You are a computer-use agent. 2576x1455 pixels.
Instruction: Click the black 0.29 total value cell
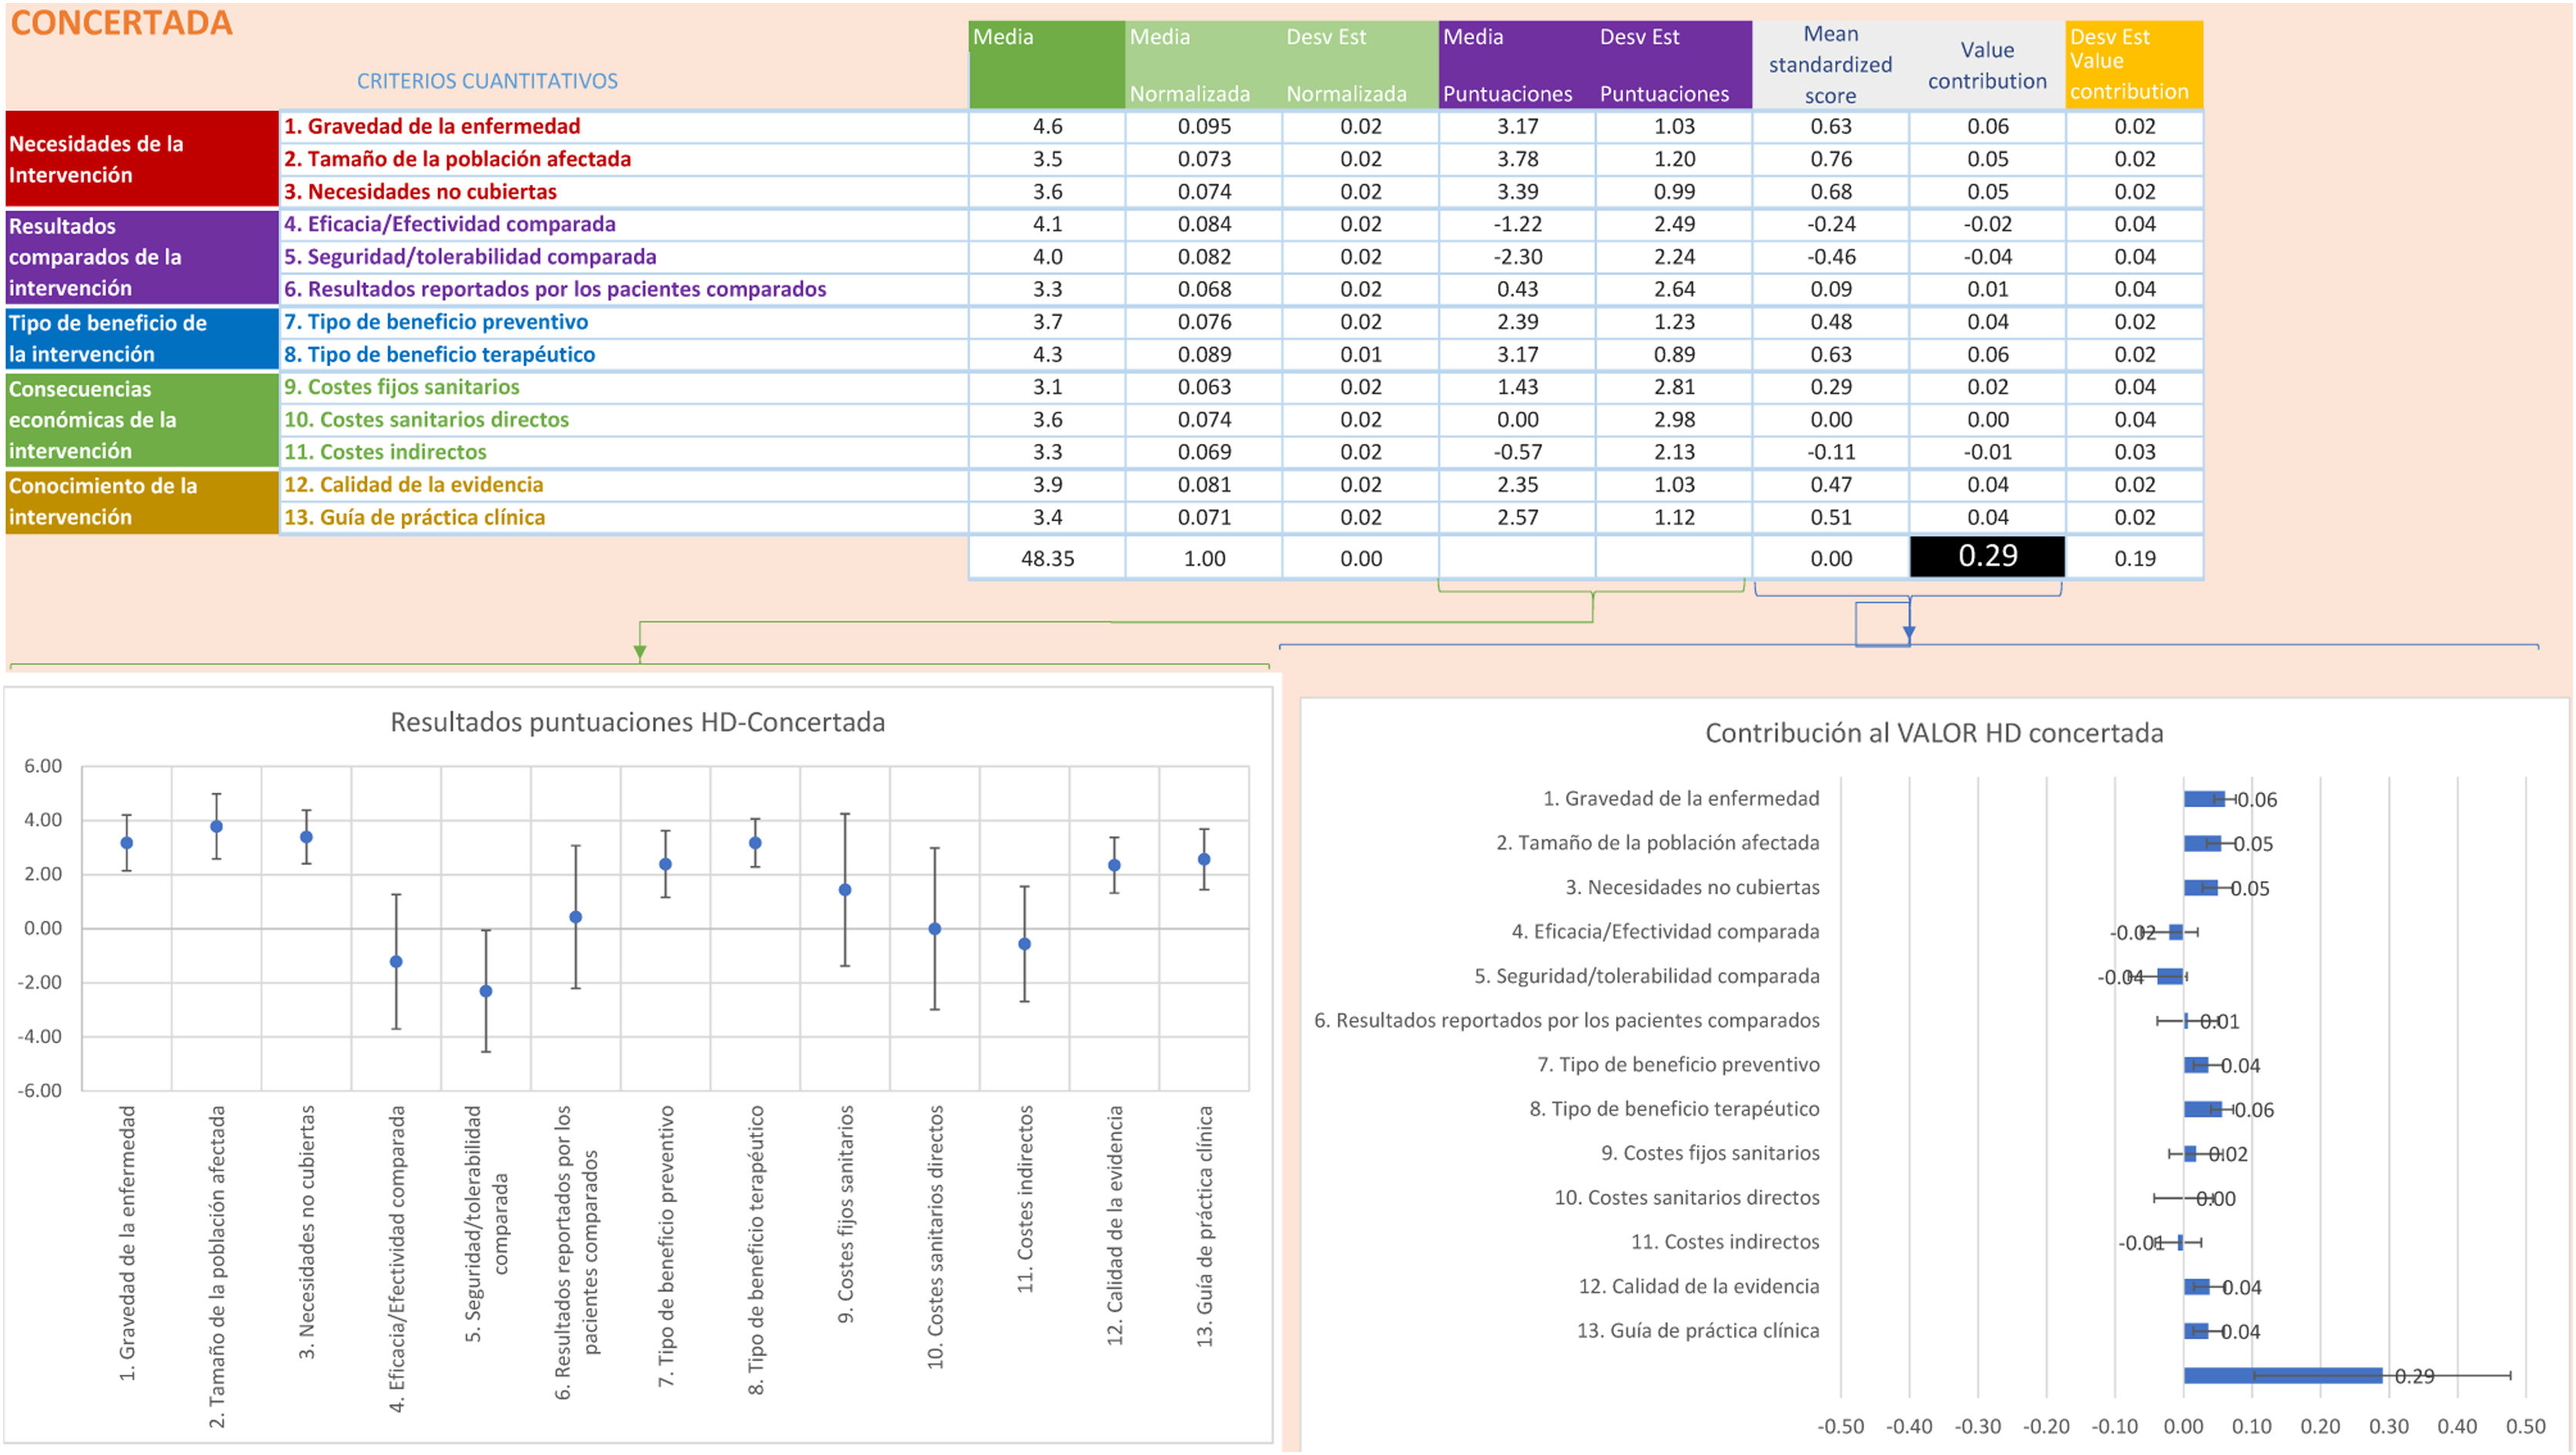click(1986, 556)
